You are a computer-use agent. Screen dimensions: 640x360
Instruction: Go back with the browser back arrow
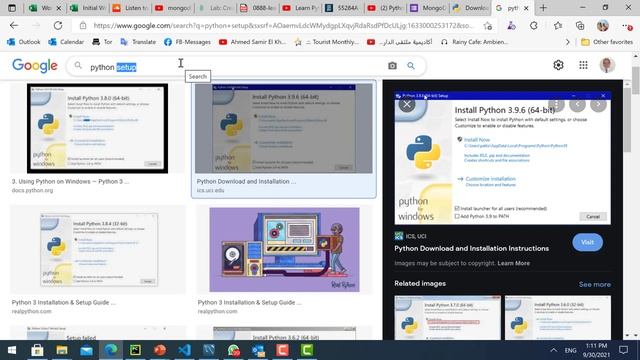14,25
